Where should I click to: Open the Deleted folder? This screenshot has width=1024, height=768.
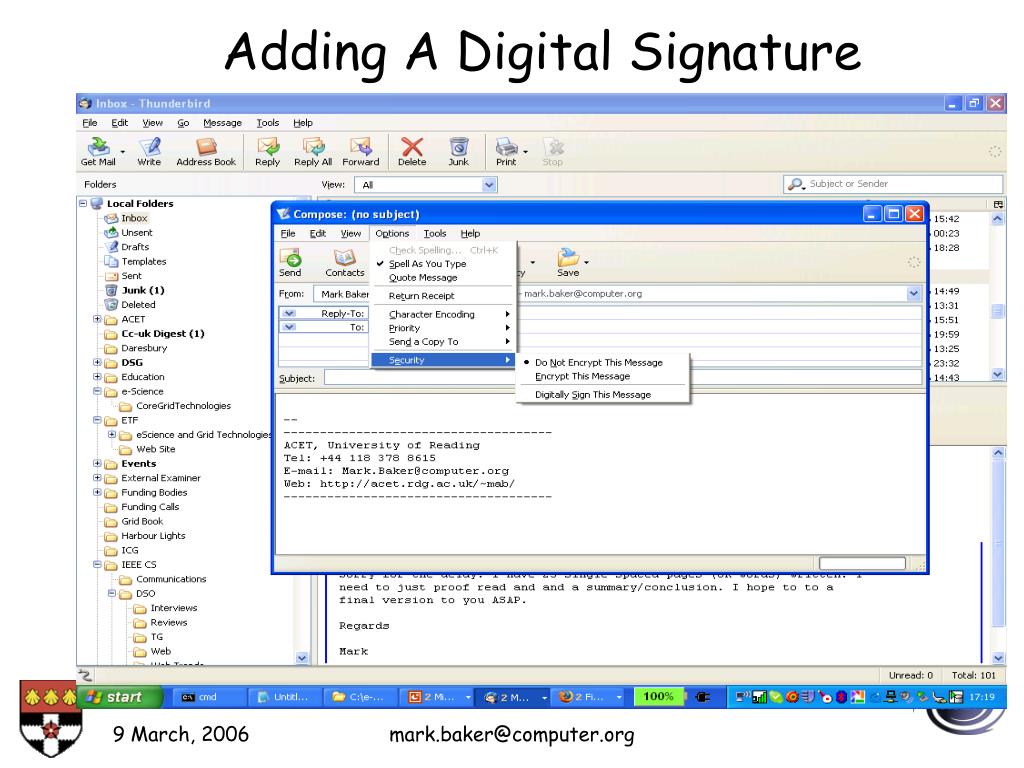coord(138,304)
